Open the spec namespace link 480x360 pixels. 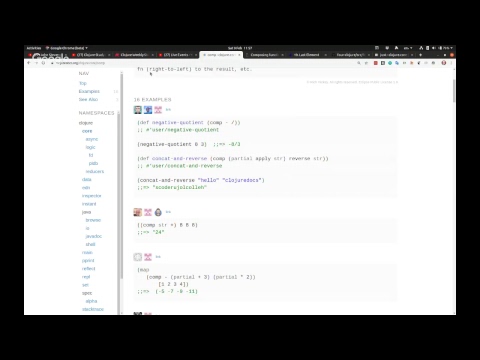(x=87, y=293)
